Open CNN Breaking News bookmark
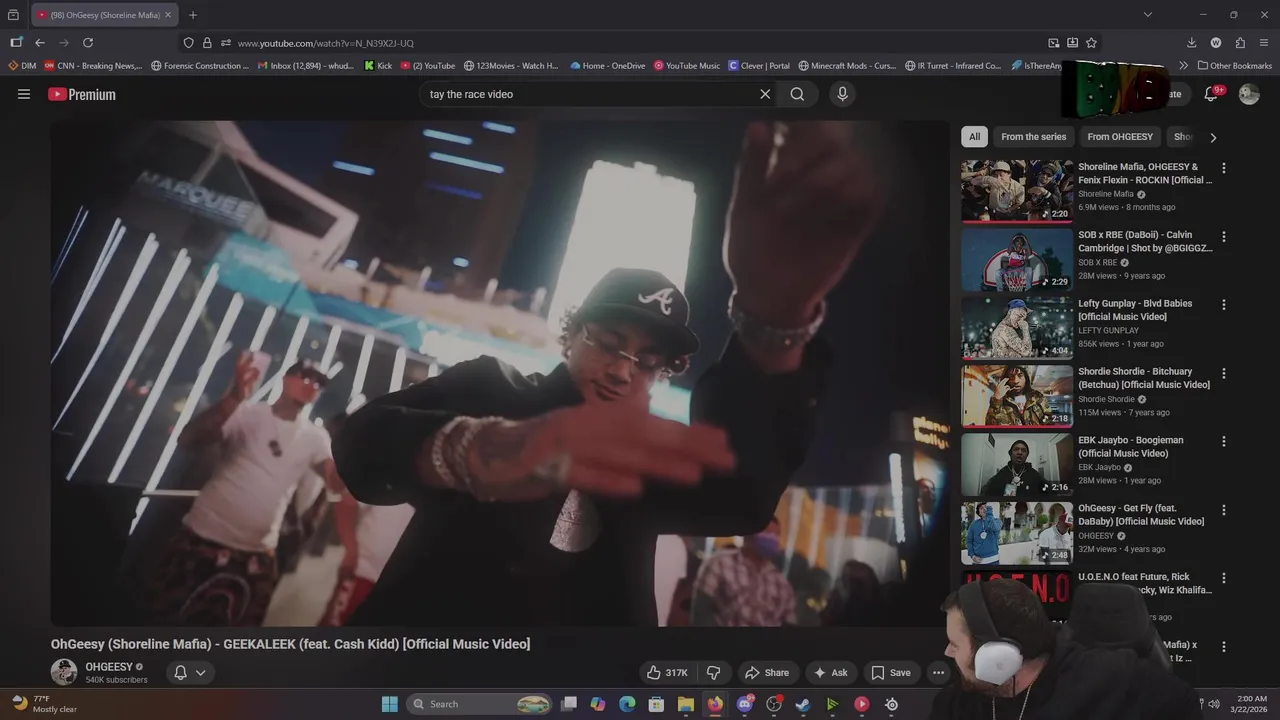Viewport: 1280px width, 720px height. tap(93, 66)
